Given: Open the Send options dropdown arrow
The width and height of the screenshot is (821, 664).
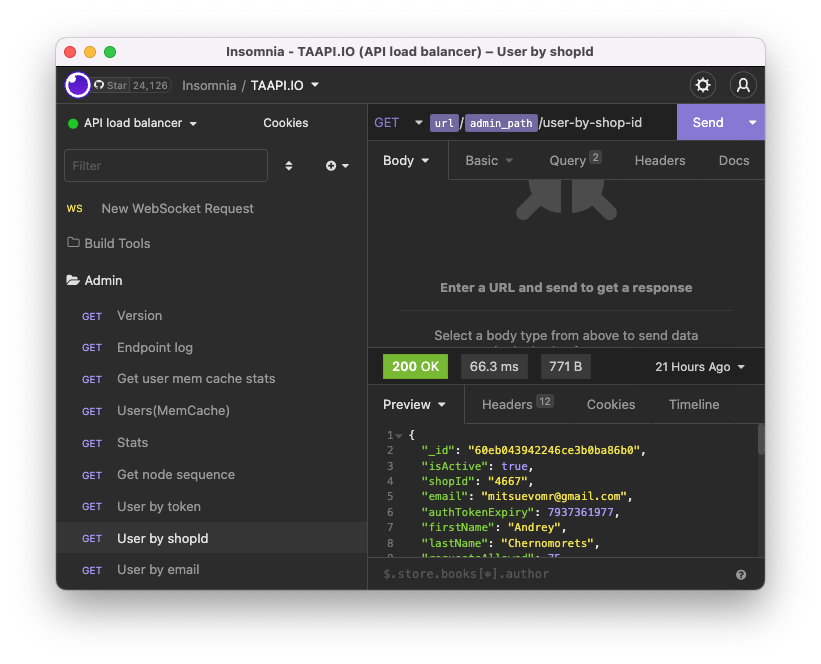Looking at the screenshot, I should click(752, 123).
